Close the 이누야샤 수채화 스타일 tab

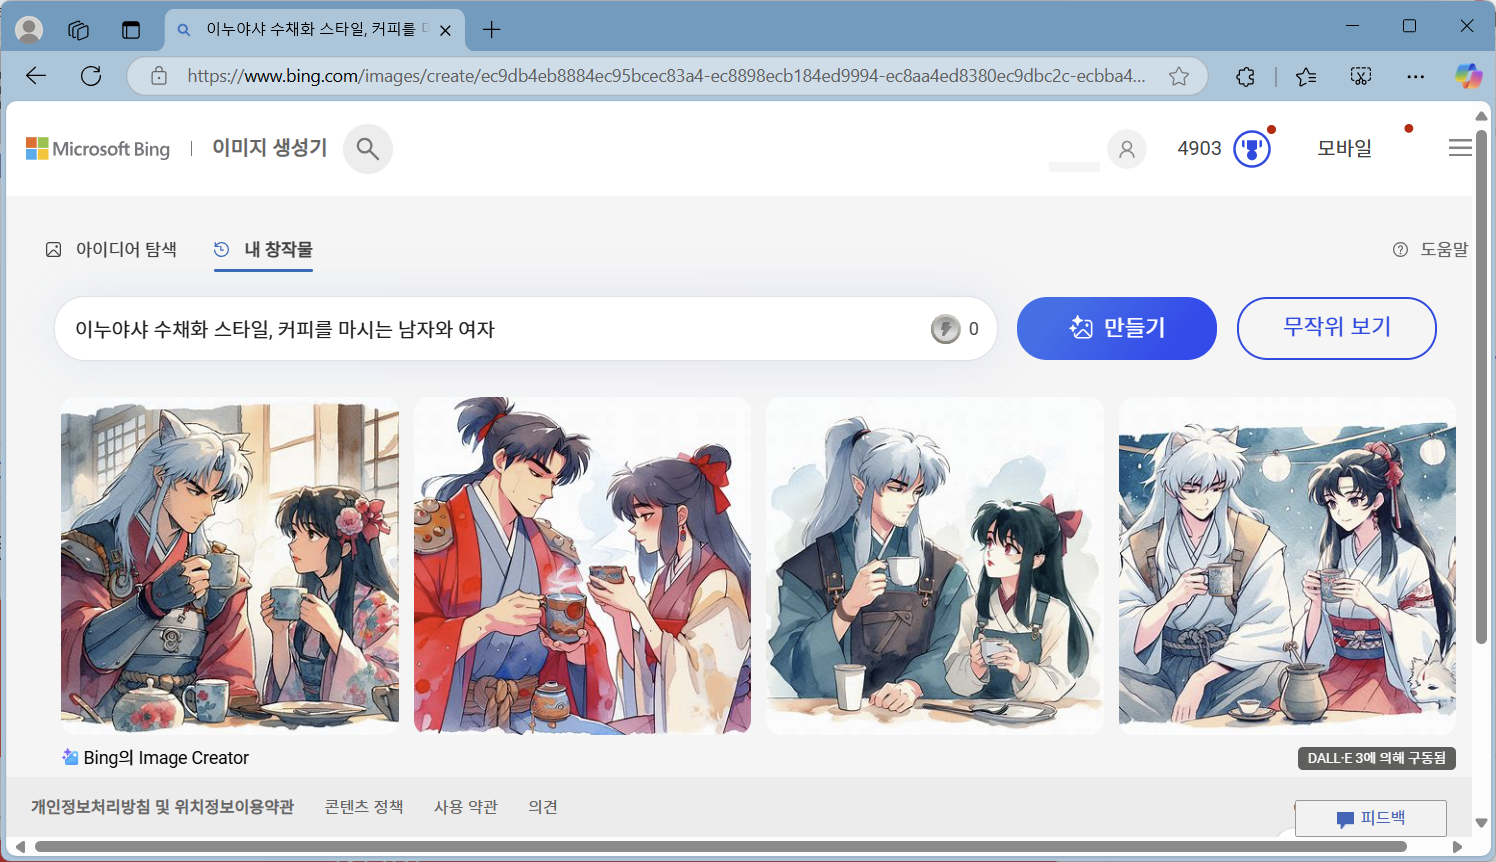tap(445, 30)
